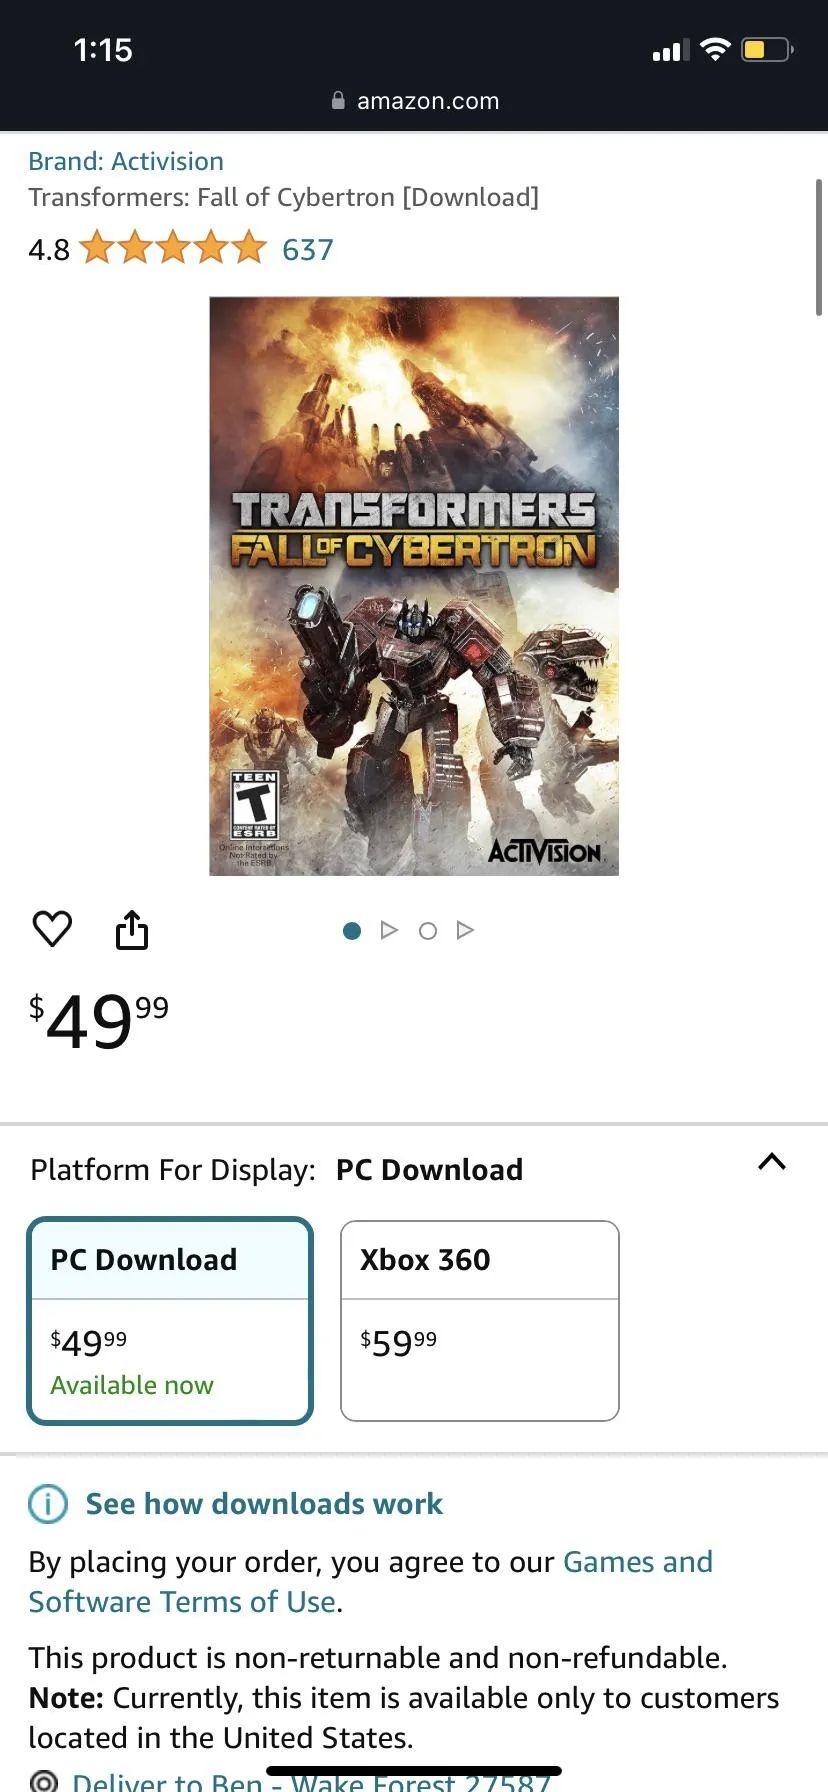
Task: Play the first video triangle indicator
Action: (x=389, y=930)
